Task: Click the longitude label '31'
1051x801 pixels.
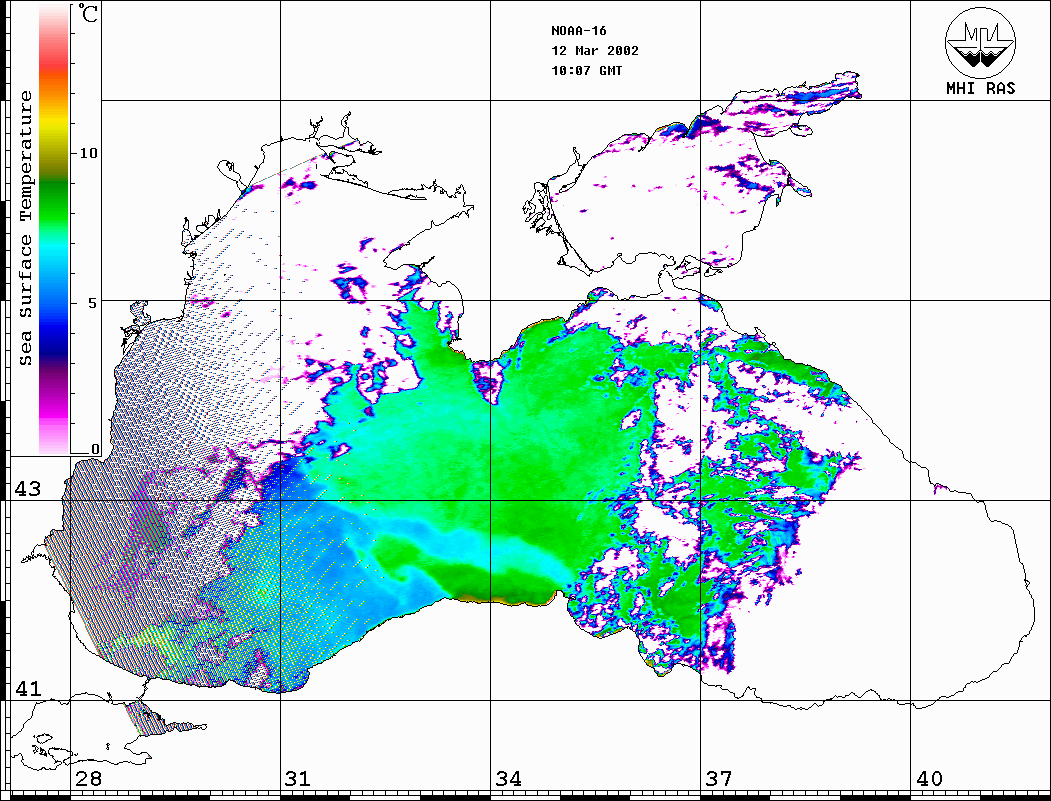Action: click(x=298, y=779)
